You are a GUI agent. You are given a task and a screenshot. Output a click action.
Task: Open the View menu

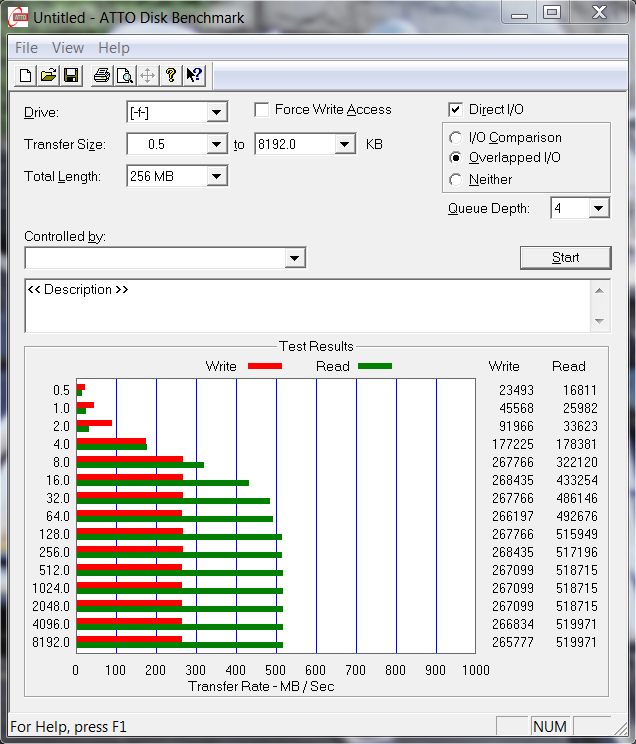tap(68, 48)
